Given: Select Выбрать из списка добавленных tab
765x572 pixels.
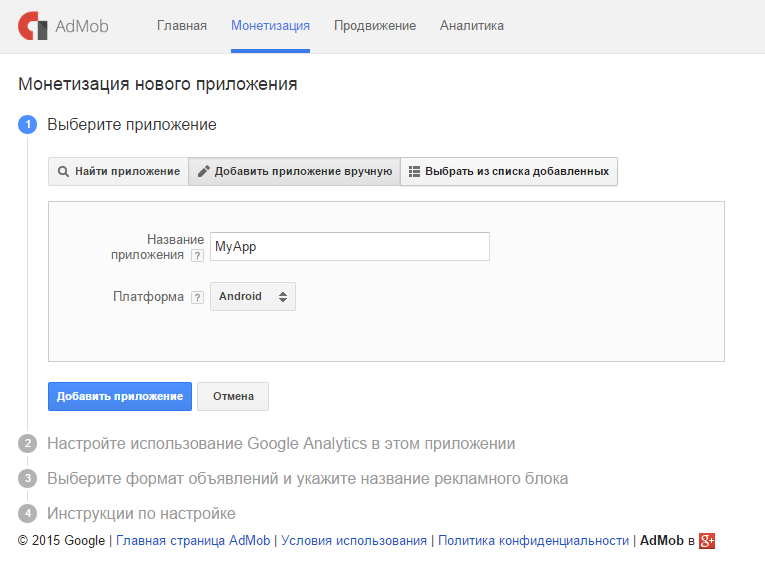Looking at the screenshot, I should tap(509, 171).
